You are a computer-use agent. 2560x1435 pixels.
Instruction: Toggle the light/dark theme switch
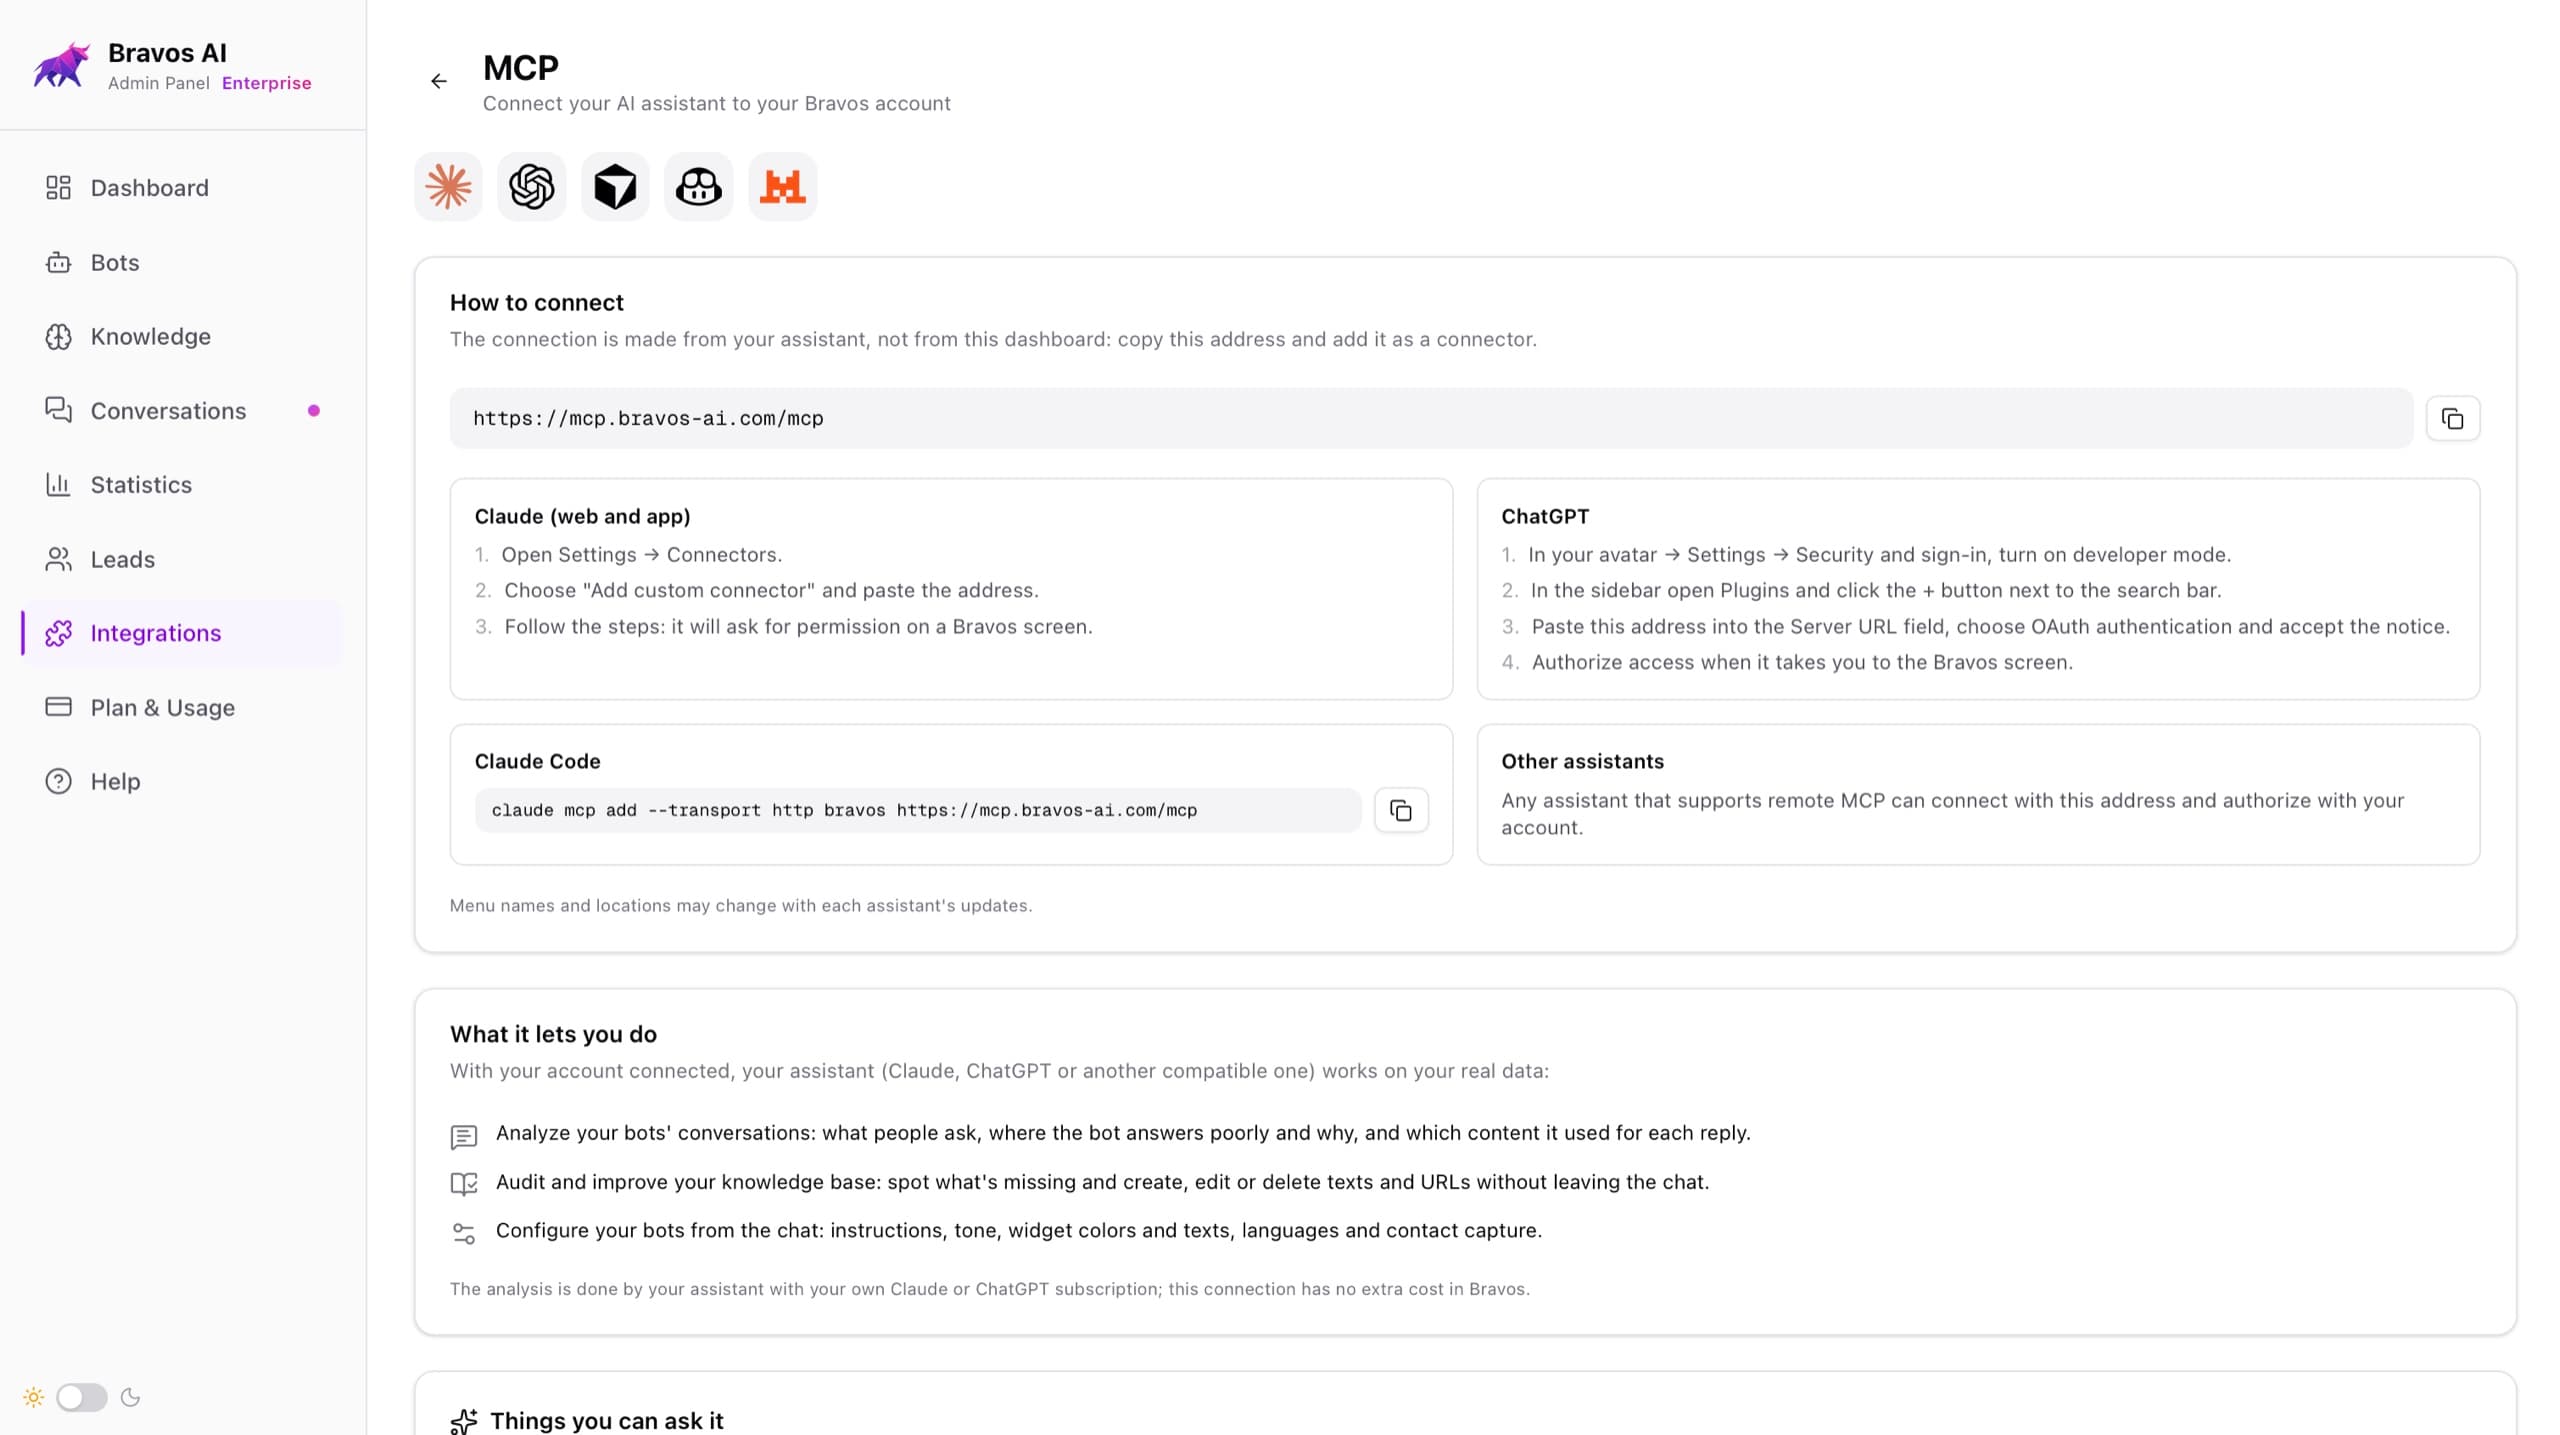pyautogui.click(x=81, y=1398)
